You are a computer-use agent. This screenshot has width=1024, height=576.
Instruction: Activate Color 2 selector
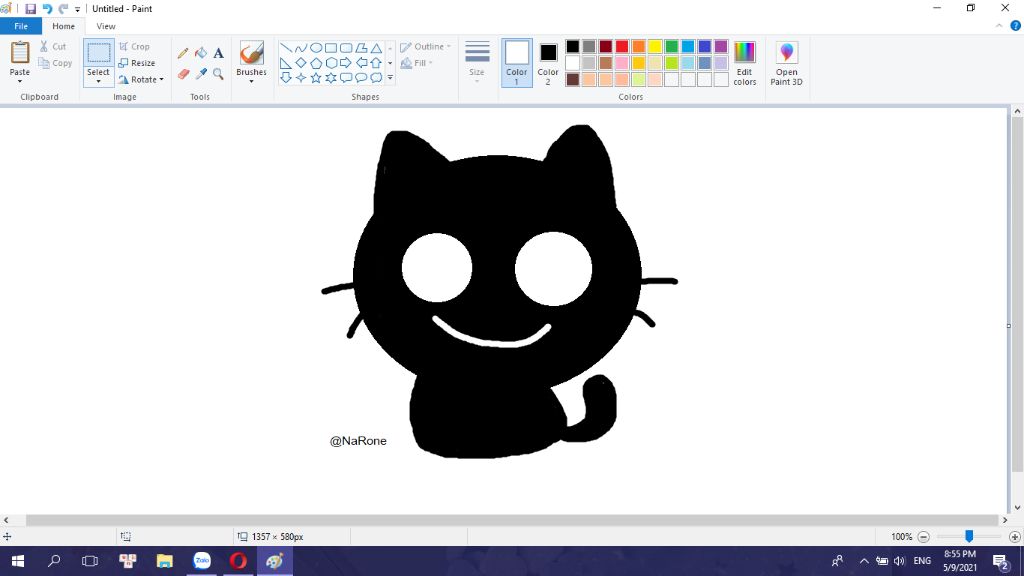pos(548,63)
